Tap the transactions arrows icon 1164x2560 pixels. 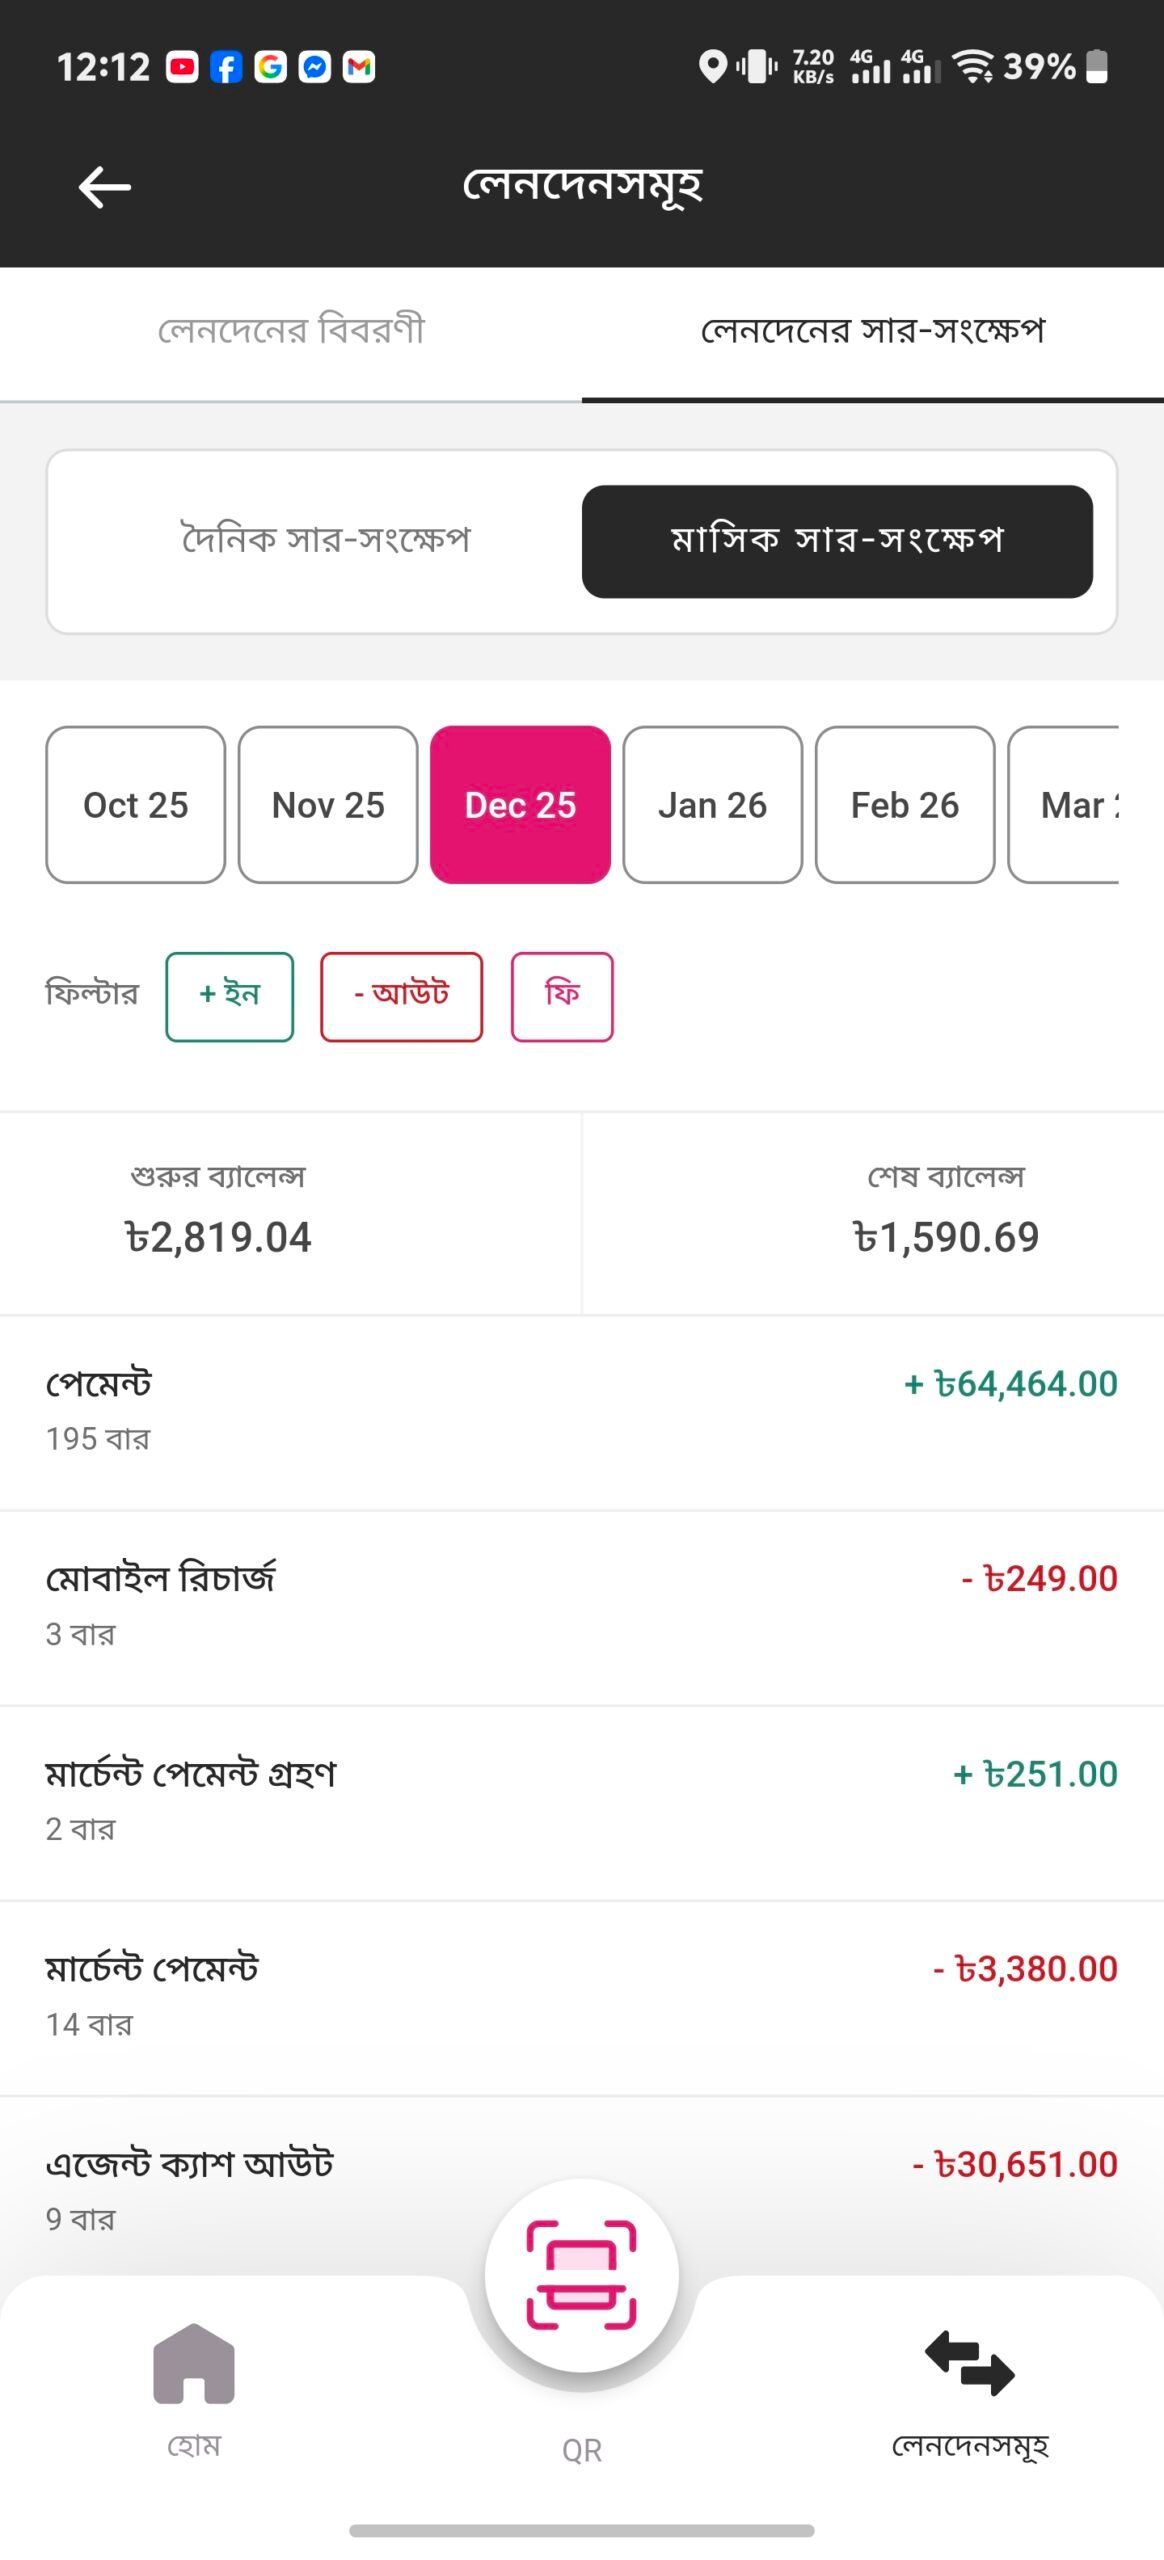pyautogui.click(x=969, y=2364)
